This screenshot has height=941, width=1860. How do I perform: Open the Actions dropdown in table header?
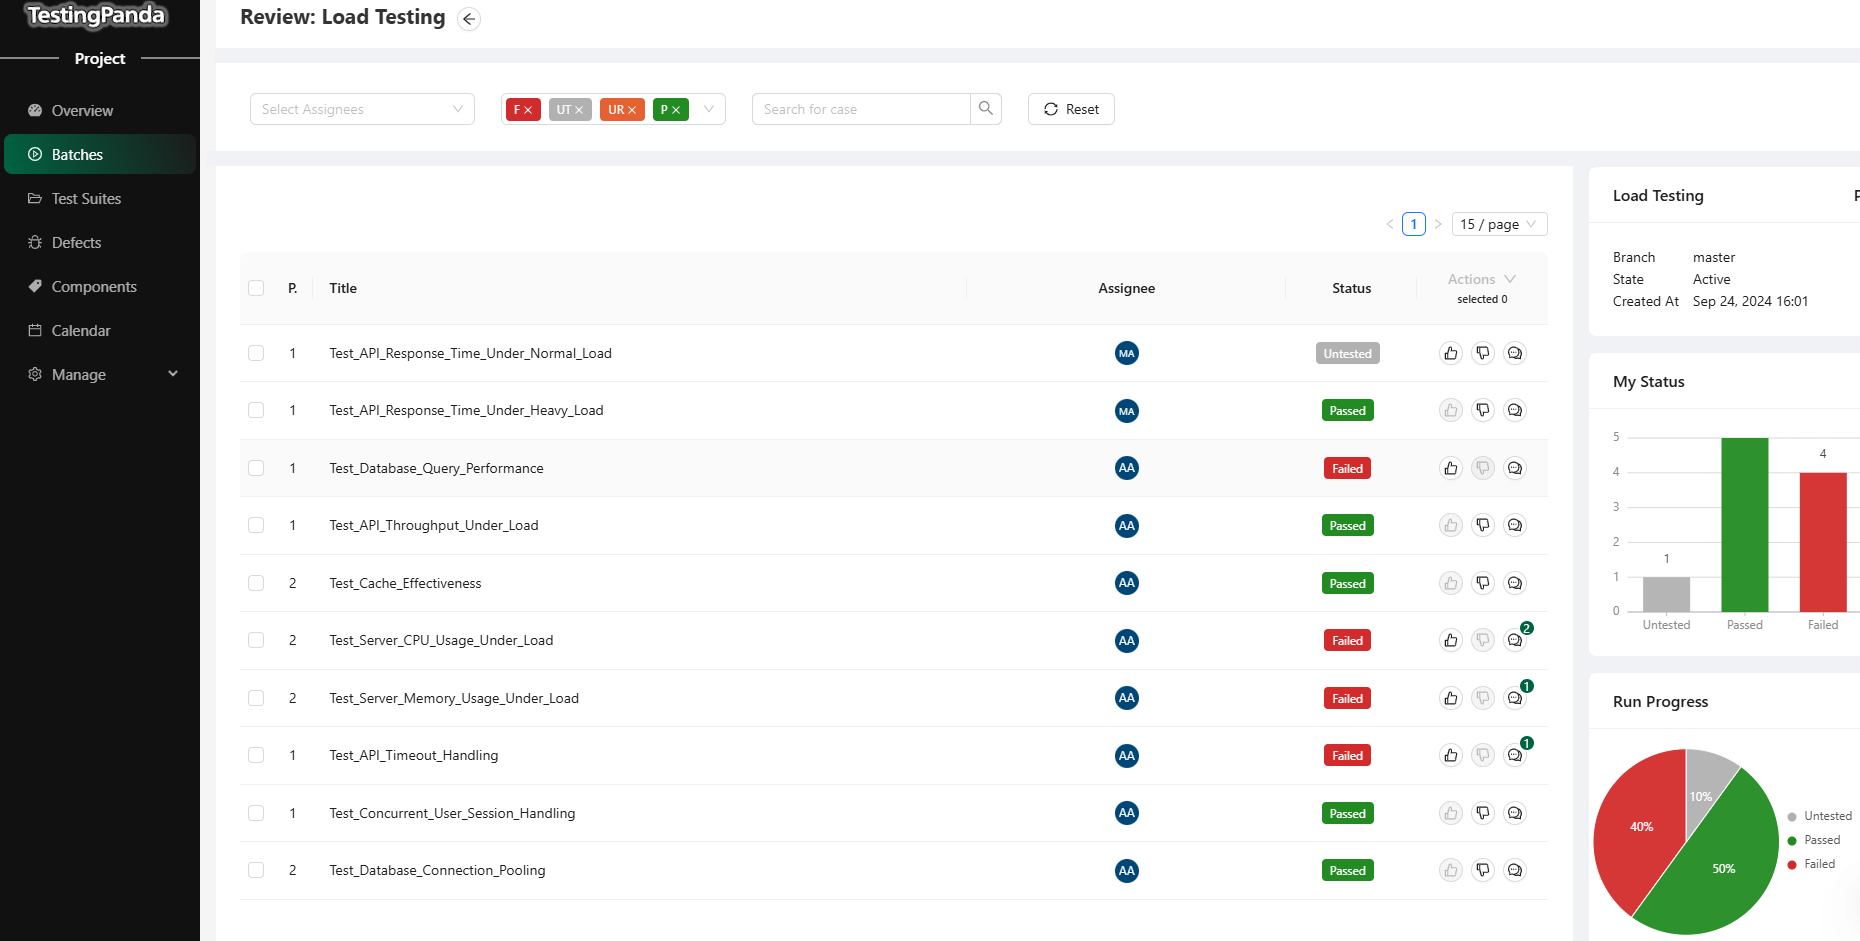[x=1481, y=279]
